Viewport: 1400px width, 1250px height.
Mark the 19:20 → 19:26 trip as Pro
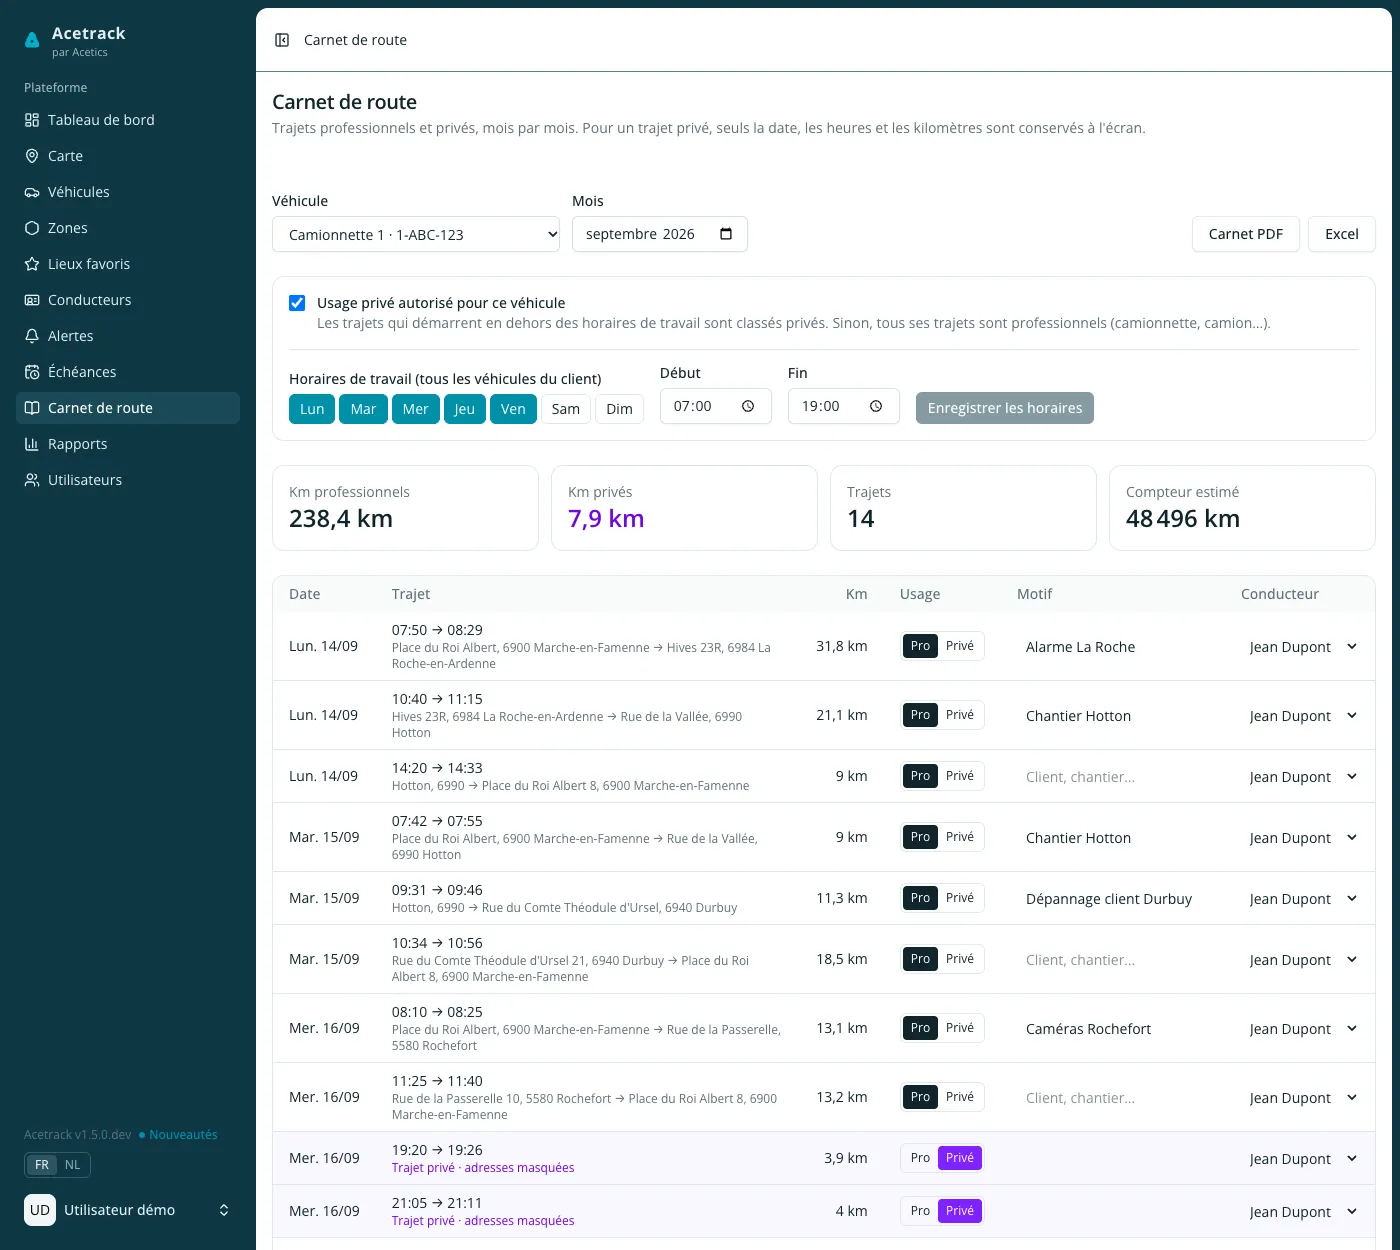920,1158
